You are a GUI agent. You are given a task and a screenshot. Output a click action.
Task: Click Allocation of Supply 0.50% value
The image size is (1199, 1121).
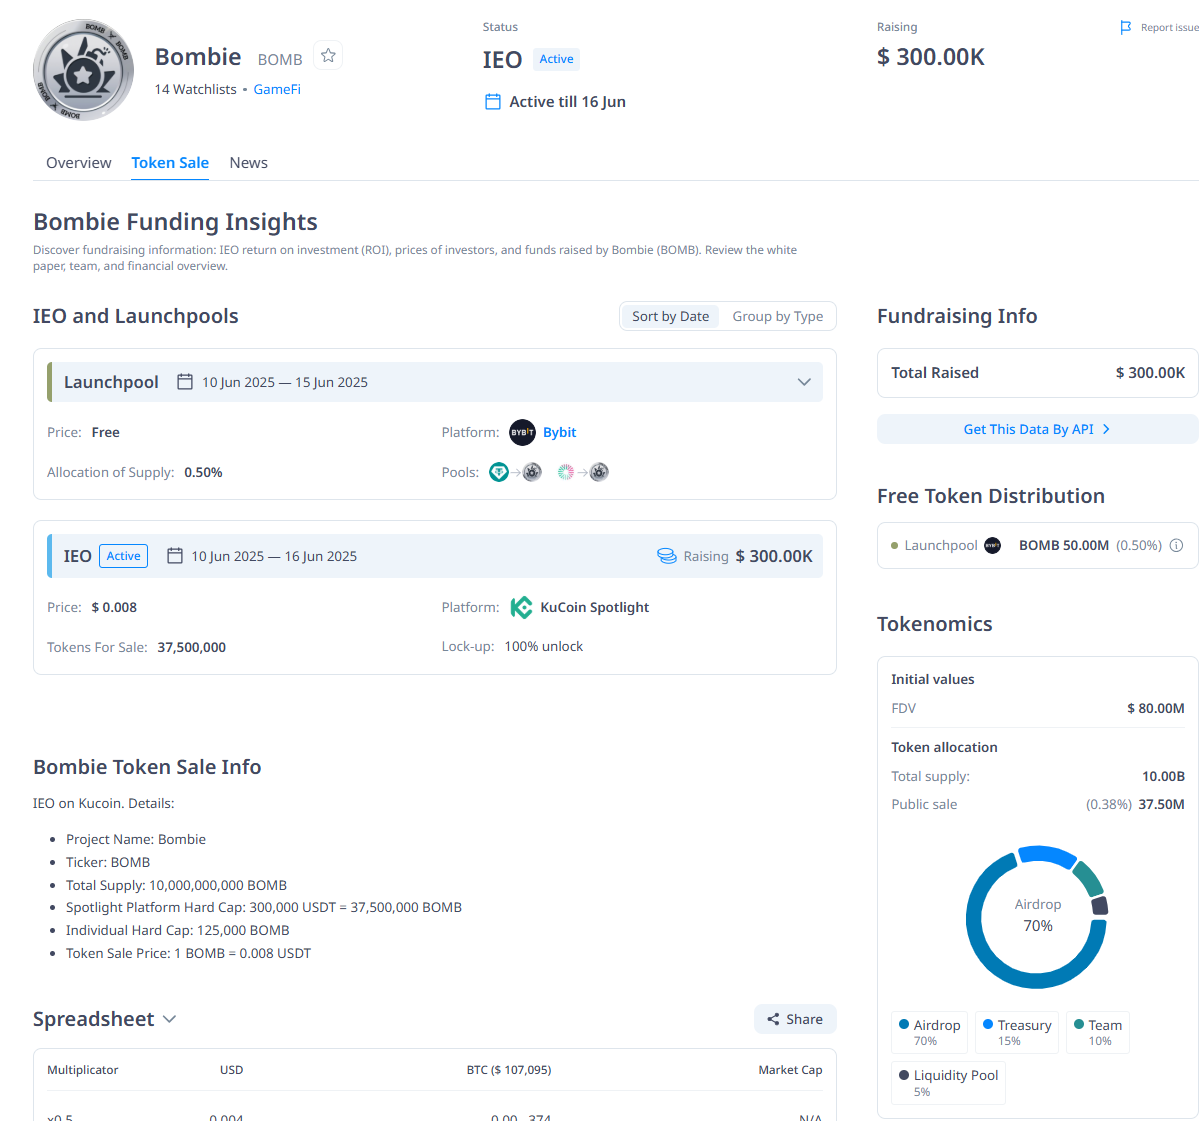pyautogui.click(x=203, y=473)
